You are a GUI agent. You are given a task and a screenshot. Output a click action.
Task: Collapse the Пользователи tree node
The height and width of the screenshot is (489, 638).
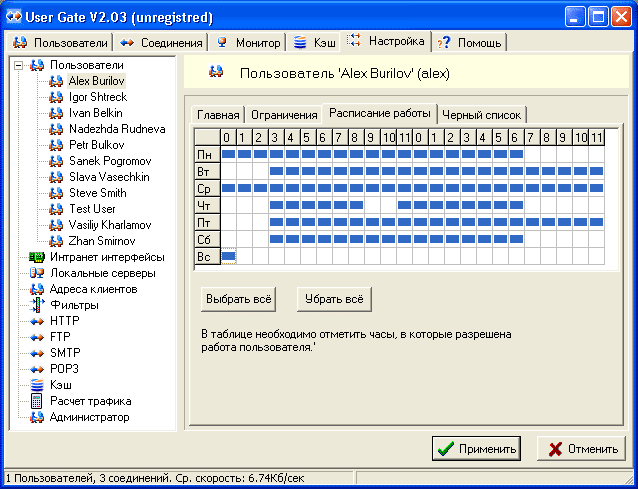click(18, 65)
